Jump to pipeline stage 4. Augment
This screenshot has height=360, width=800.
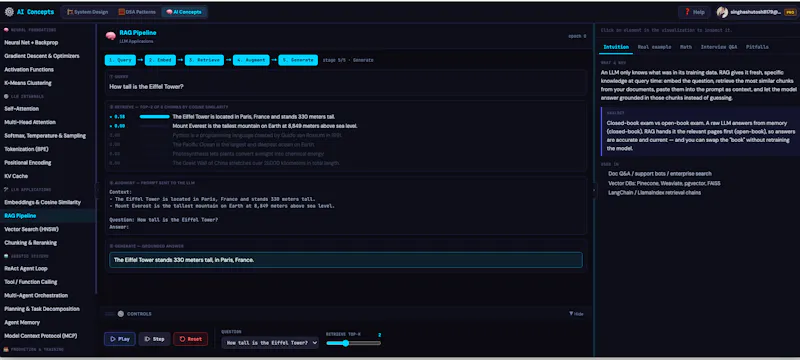(251, 60)
